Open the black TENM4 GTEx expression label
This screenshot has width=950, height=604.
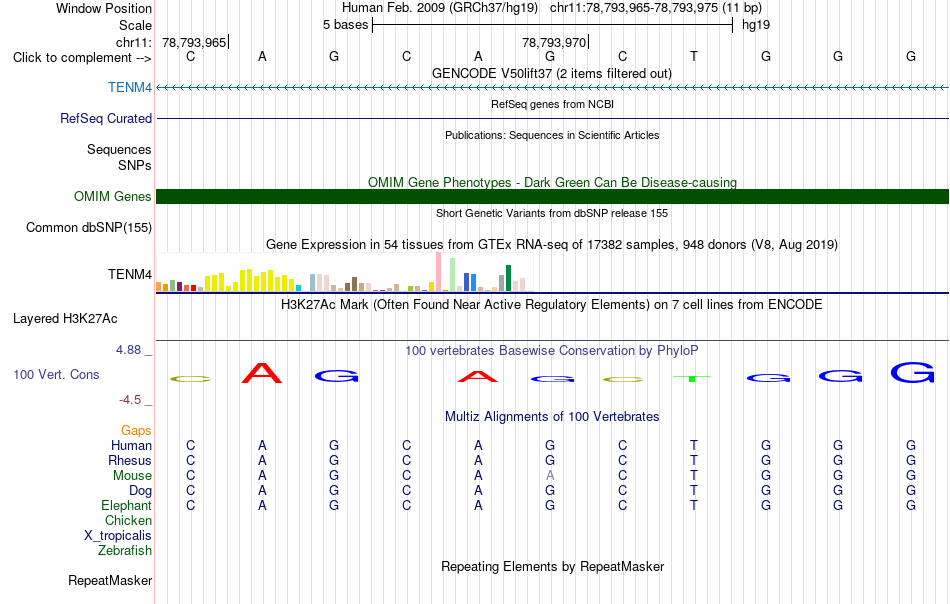(130, 274)
